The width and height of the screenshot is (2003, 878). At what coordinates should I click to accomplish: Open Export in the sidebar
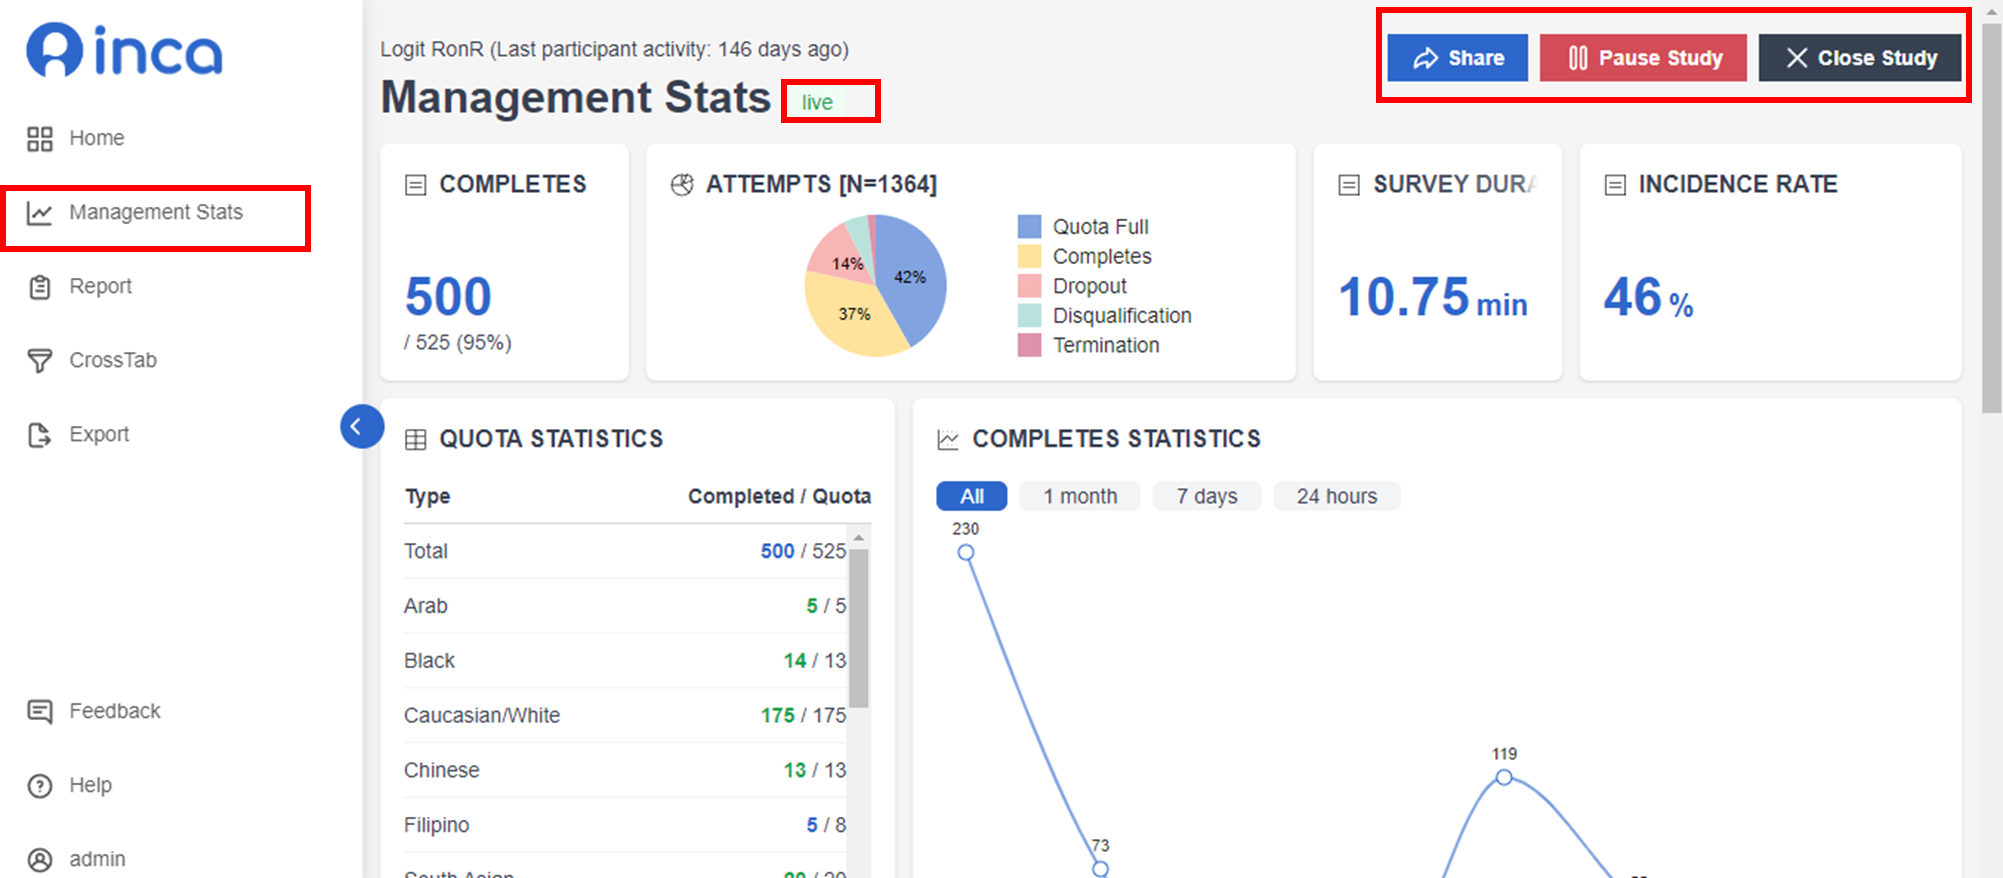tap(99, 434)
